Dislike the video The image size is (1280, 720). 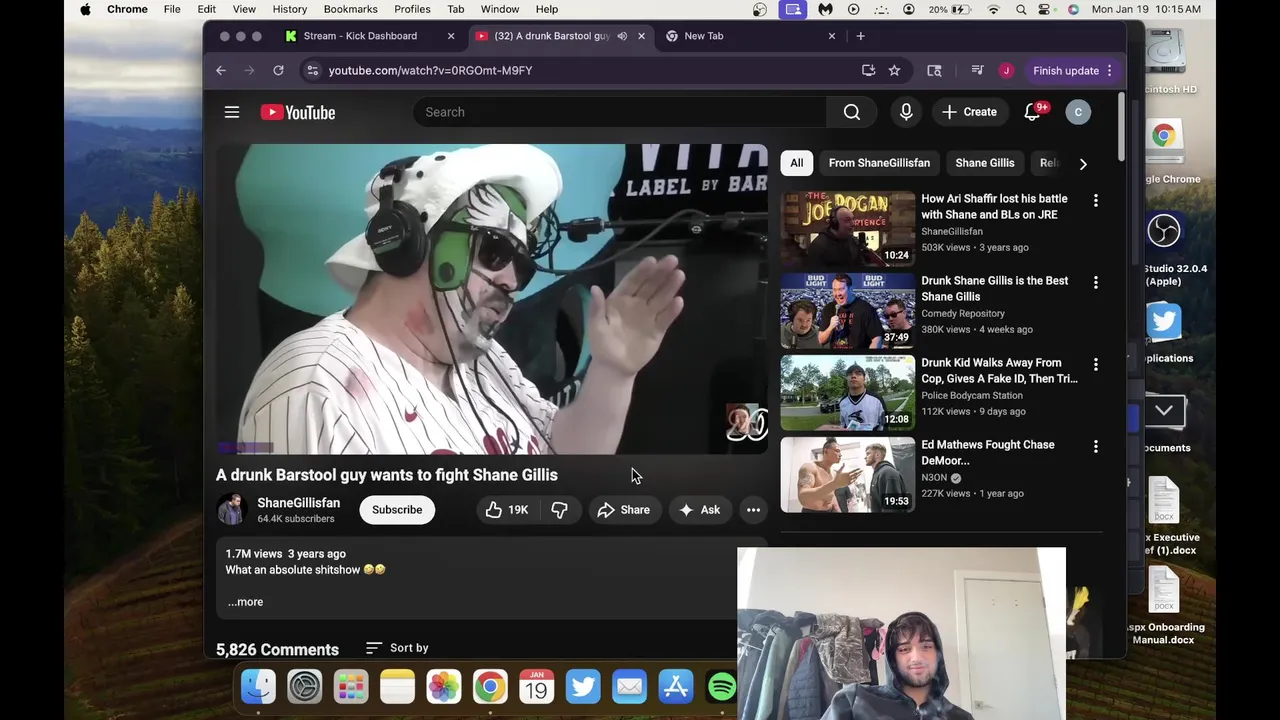(x=559, y=510)
